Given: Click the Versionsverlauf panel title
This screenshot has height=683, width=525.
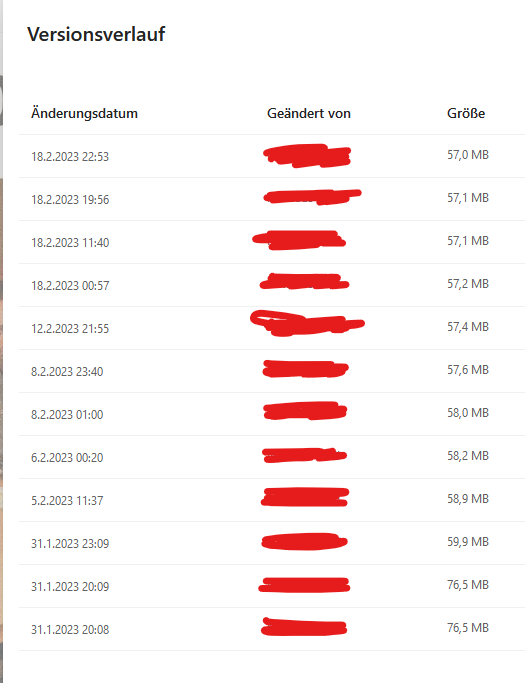Looking at the screenshot, I should pos(96,34).
